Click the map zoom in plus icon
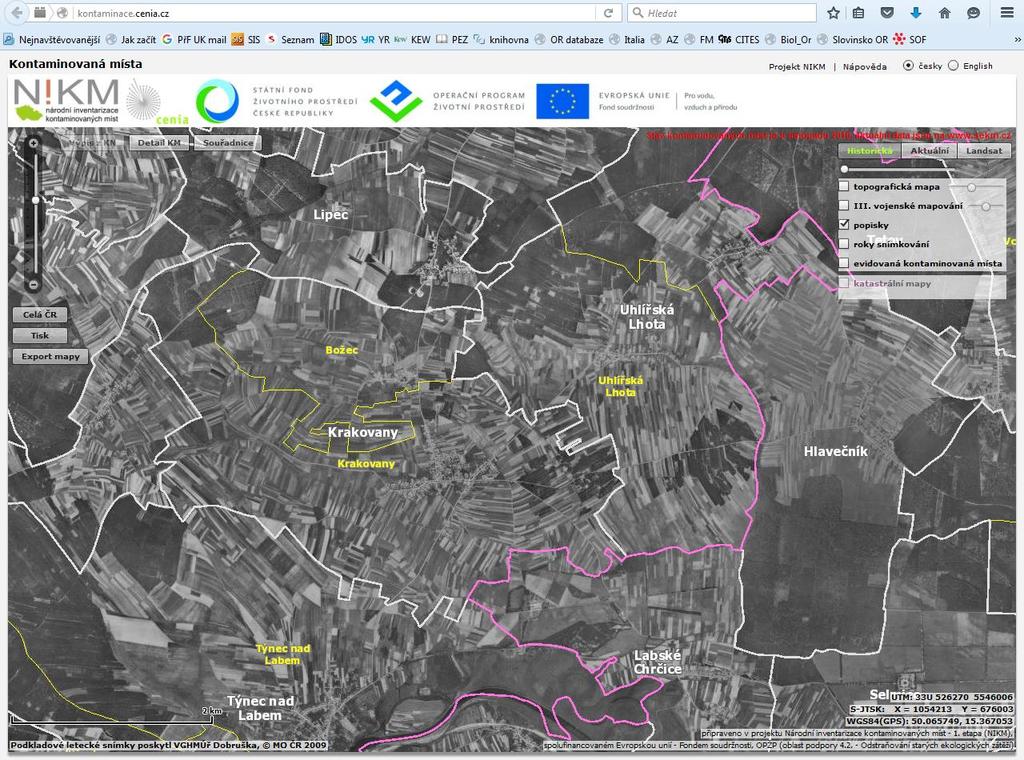The width and height of the screenshot is (1024, 760). 33,143
